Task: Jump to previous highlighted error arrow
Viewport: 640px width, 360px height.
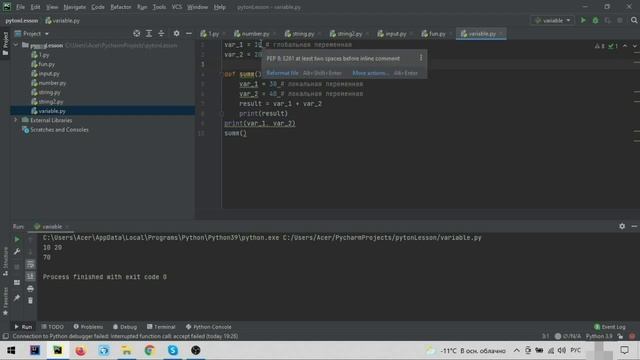Action: pyautogui.click(x=625, y=46)
